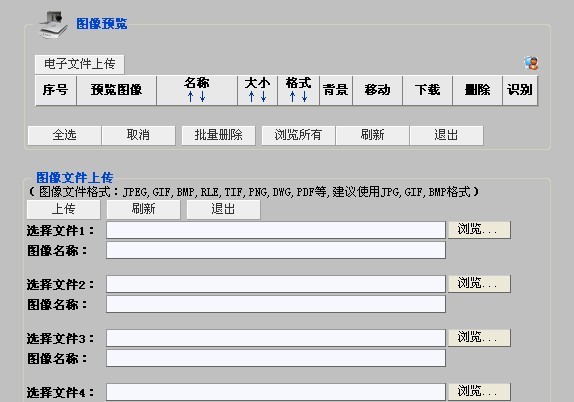
Task: Click the 下载 column header
Action: click(428, 90)
